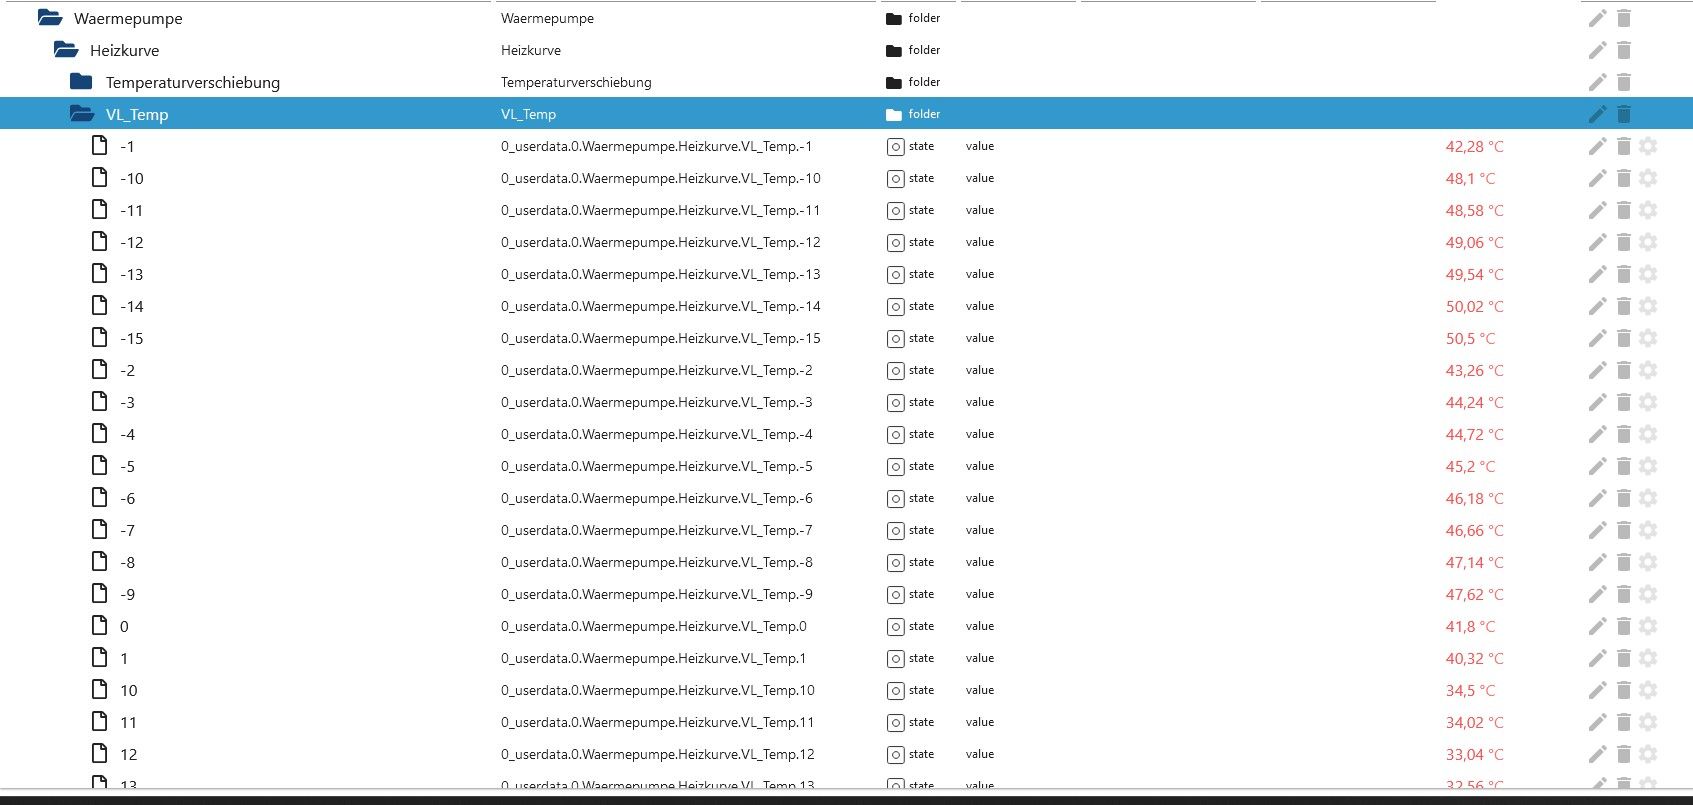Open custom settings gear for VL_Temp.-12
The width and height of the screenshot is (1693, 805).
click(1648, 242)
